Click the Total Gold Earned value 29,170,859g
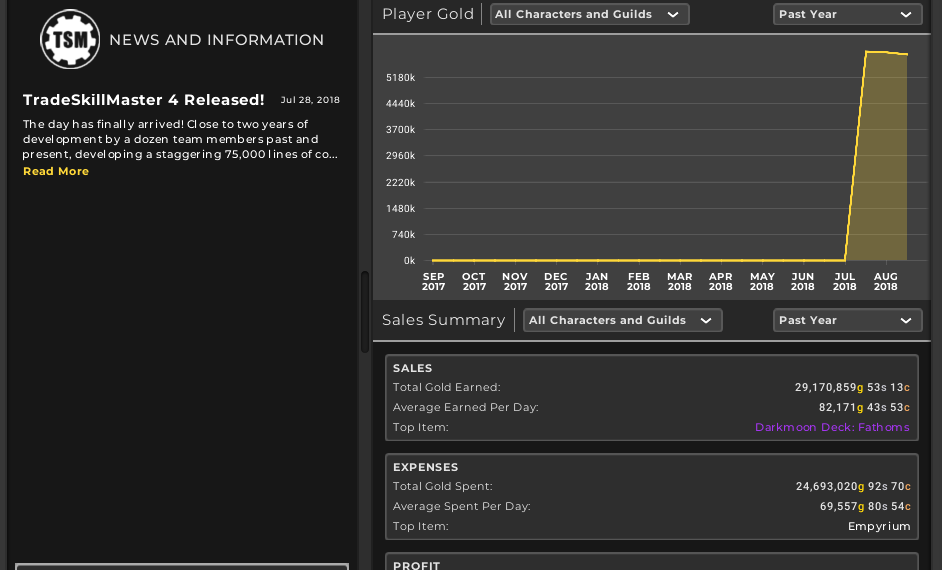Viewport: 942px width, 570px height. pyautogui.click(x=852, y=387)
